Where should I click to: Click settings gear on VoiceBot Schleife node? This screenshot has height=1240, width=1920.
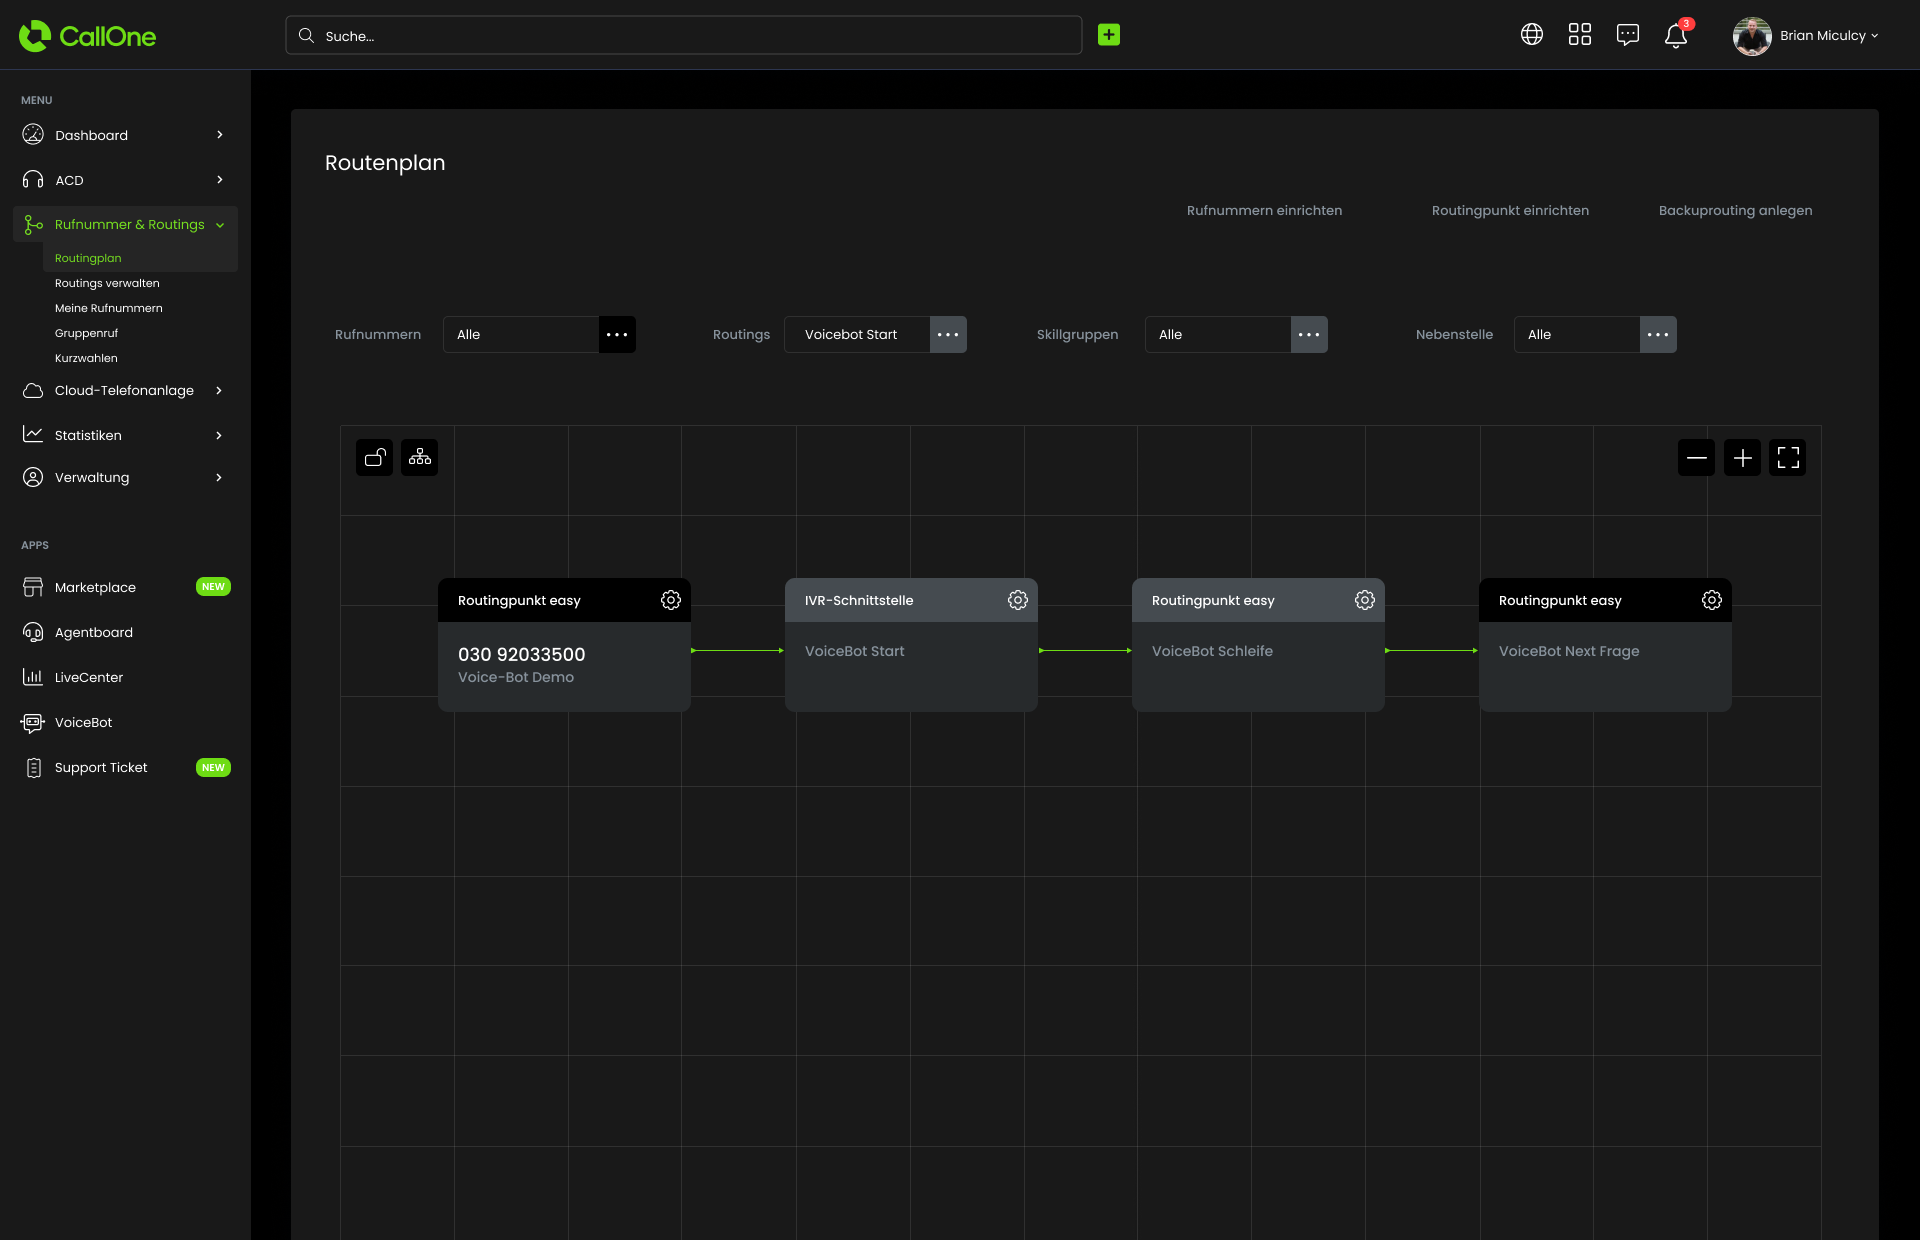pos(1366,599)
